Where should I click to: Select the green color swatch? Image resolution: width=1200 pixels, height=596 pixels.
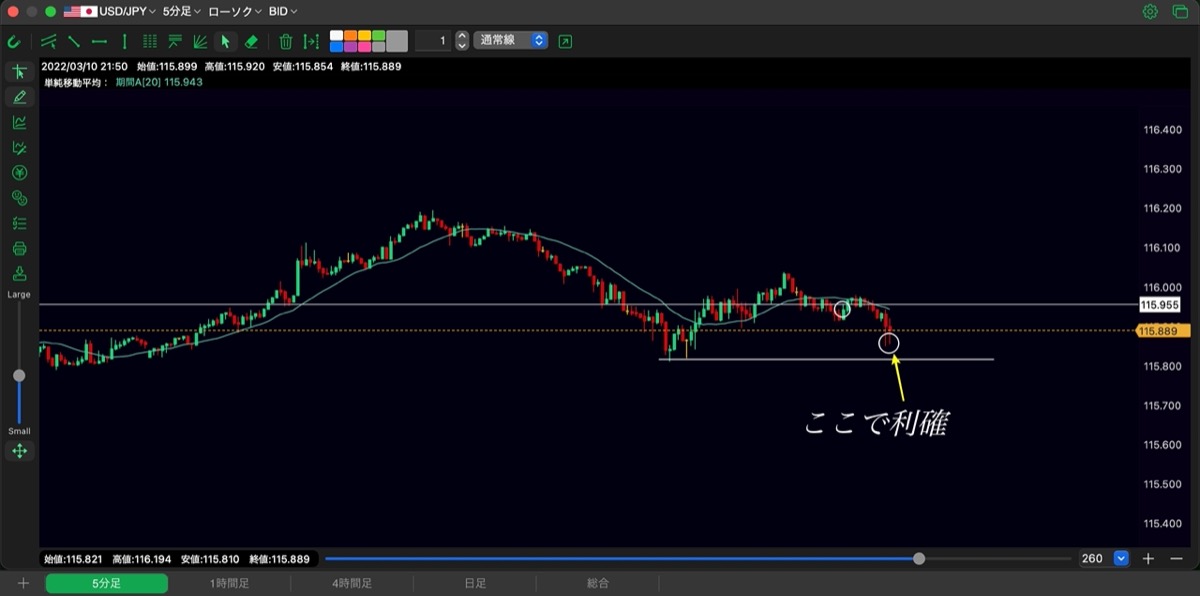pyautogui.click(x=378, y=36)
